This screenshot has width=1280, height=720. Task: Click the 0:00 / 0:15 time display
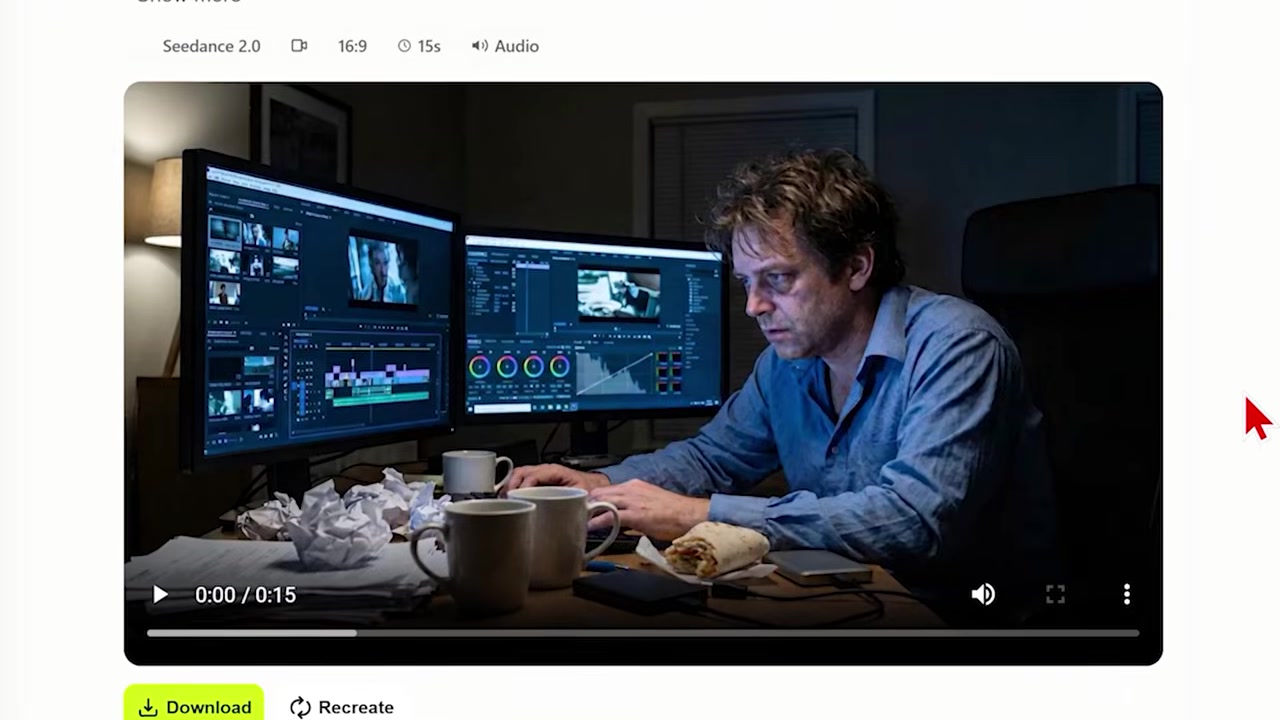coord(245,595)
